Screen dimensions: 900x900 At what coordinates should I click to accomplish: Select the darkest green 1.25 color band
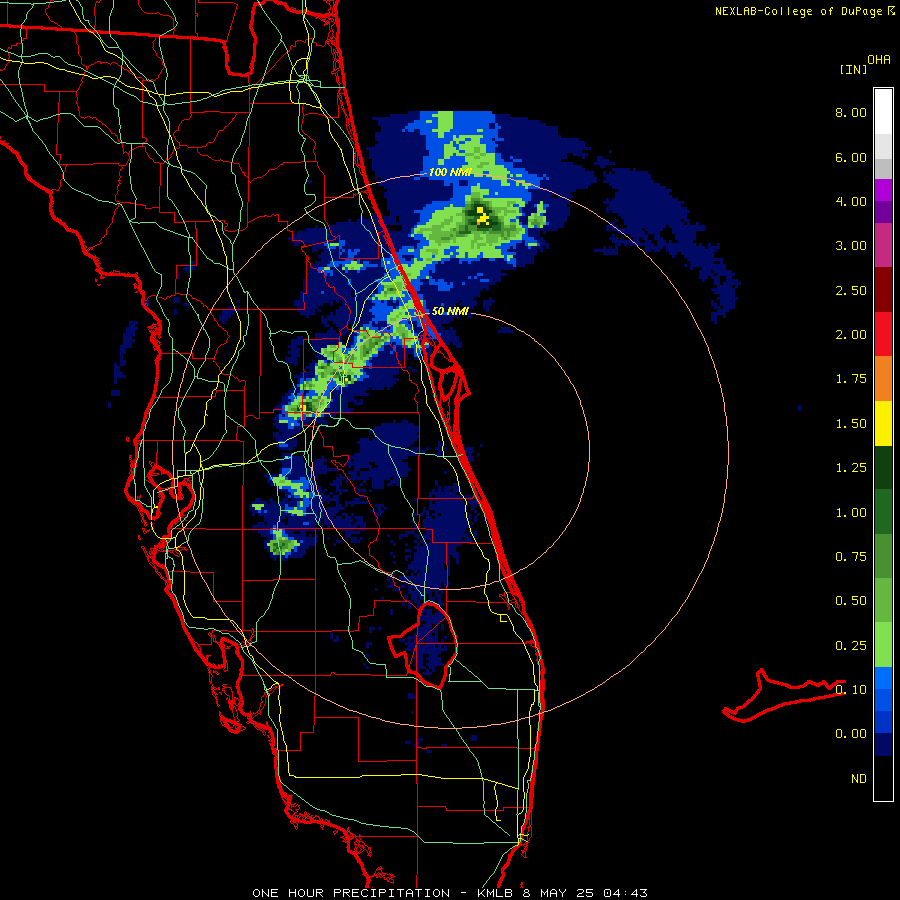883,467
